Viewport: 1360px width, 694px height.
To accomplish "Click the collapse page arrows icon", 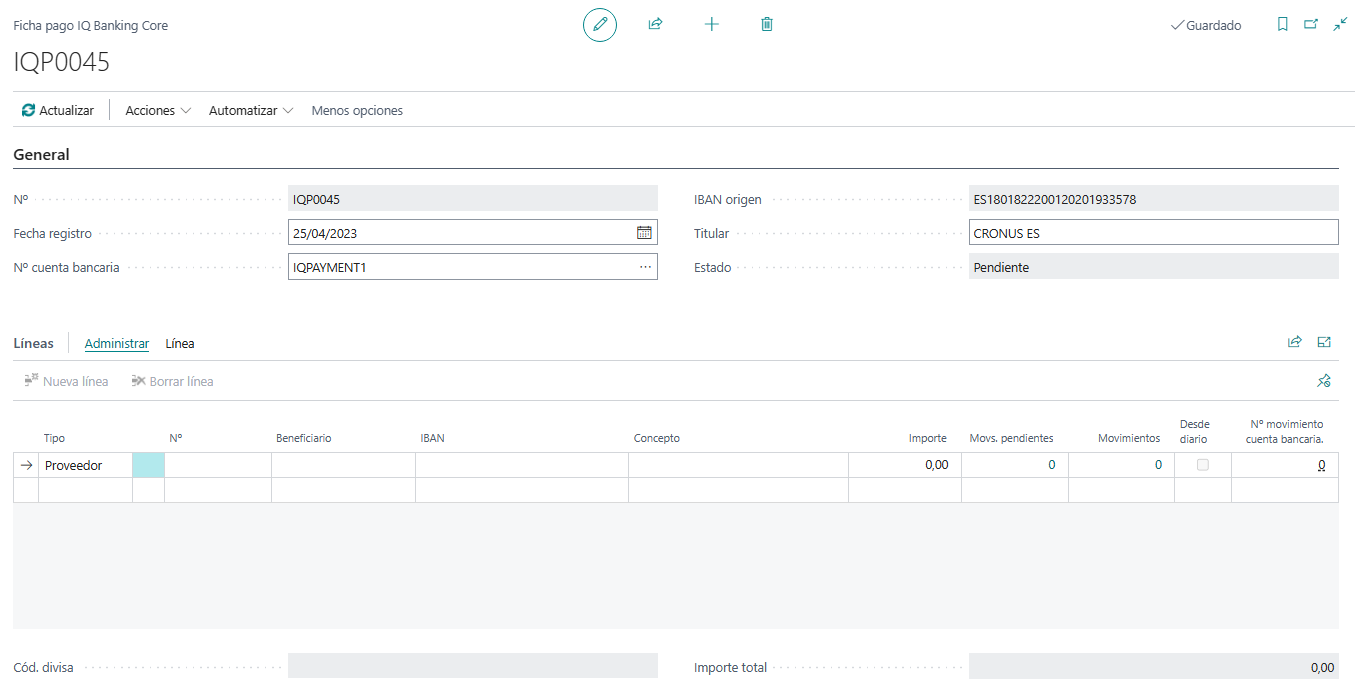I will coord(1340,25).
